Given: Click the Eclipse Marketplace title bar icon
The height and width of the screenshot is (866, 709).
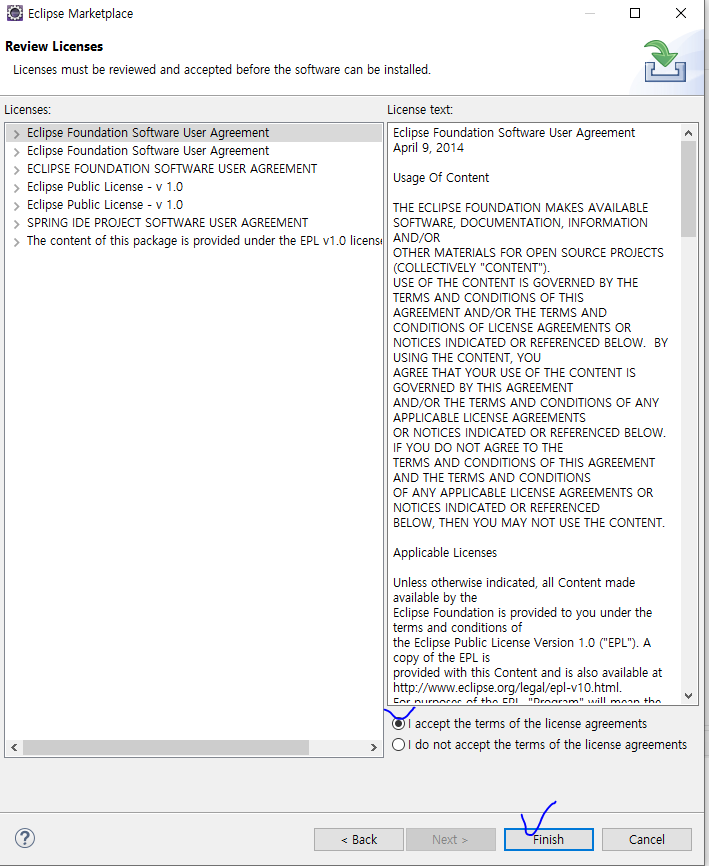Looking at the screenshot, I should click(15, 13).
